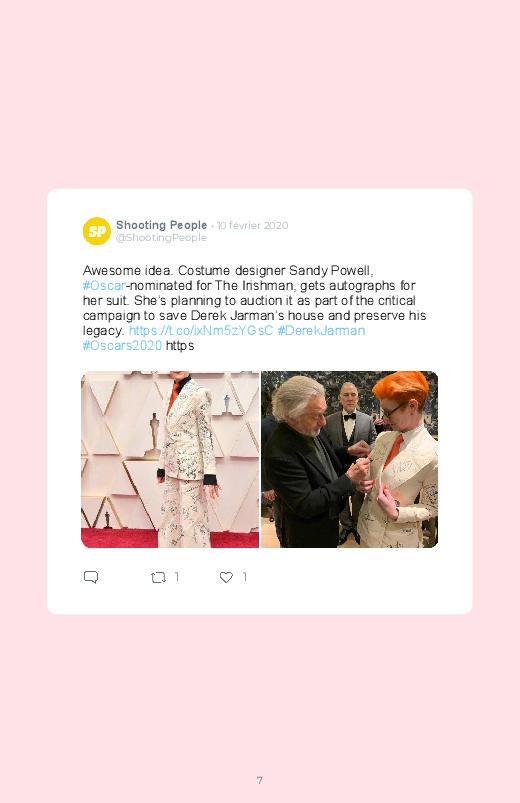Click the tweet text starting with Awesome idea
520x803 pixels.
(255, 307)
